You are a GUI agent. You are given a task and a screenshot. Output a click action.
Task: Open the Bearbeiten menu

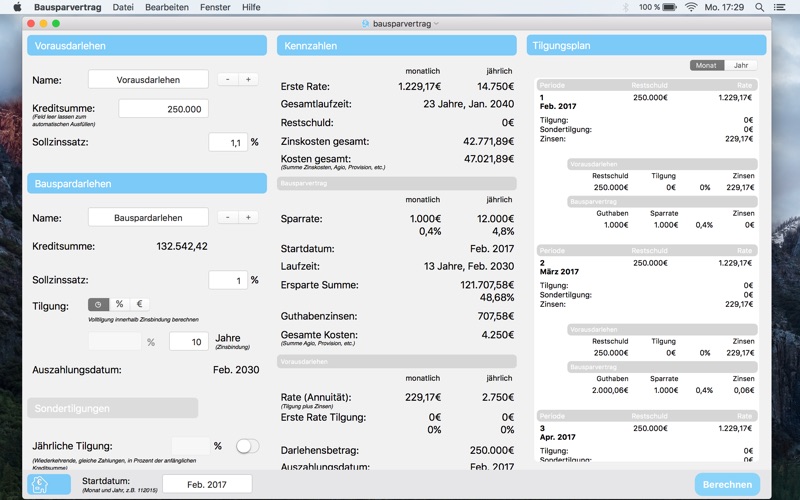tap(167, 7)
